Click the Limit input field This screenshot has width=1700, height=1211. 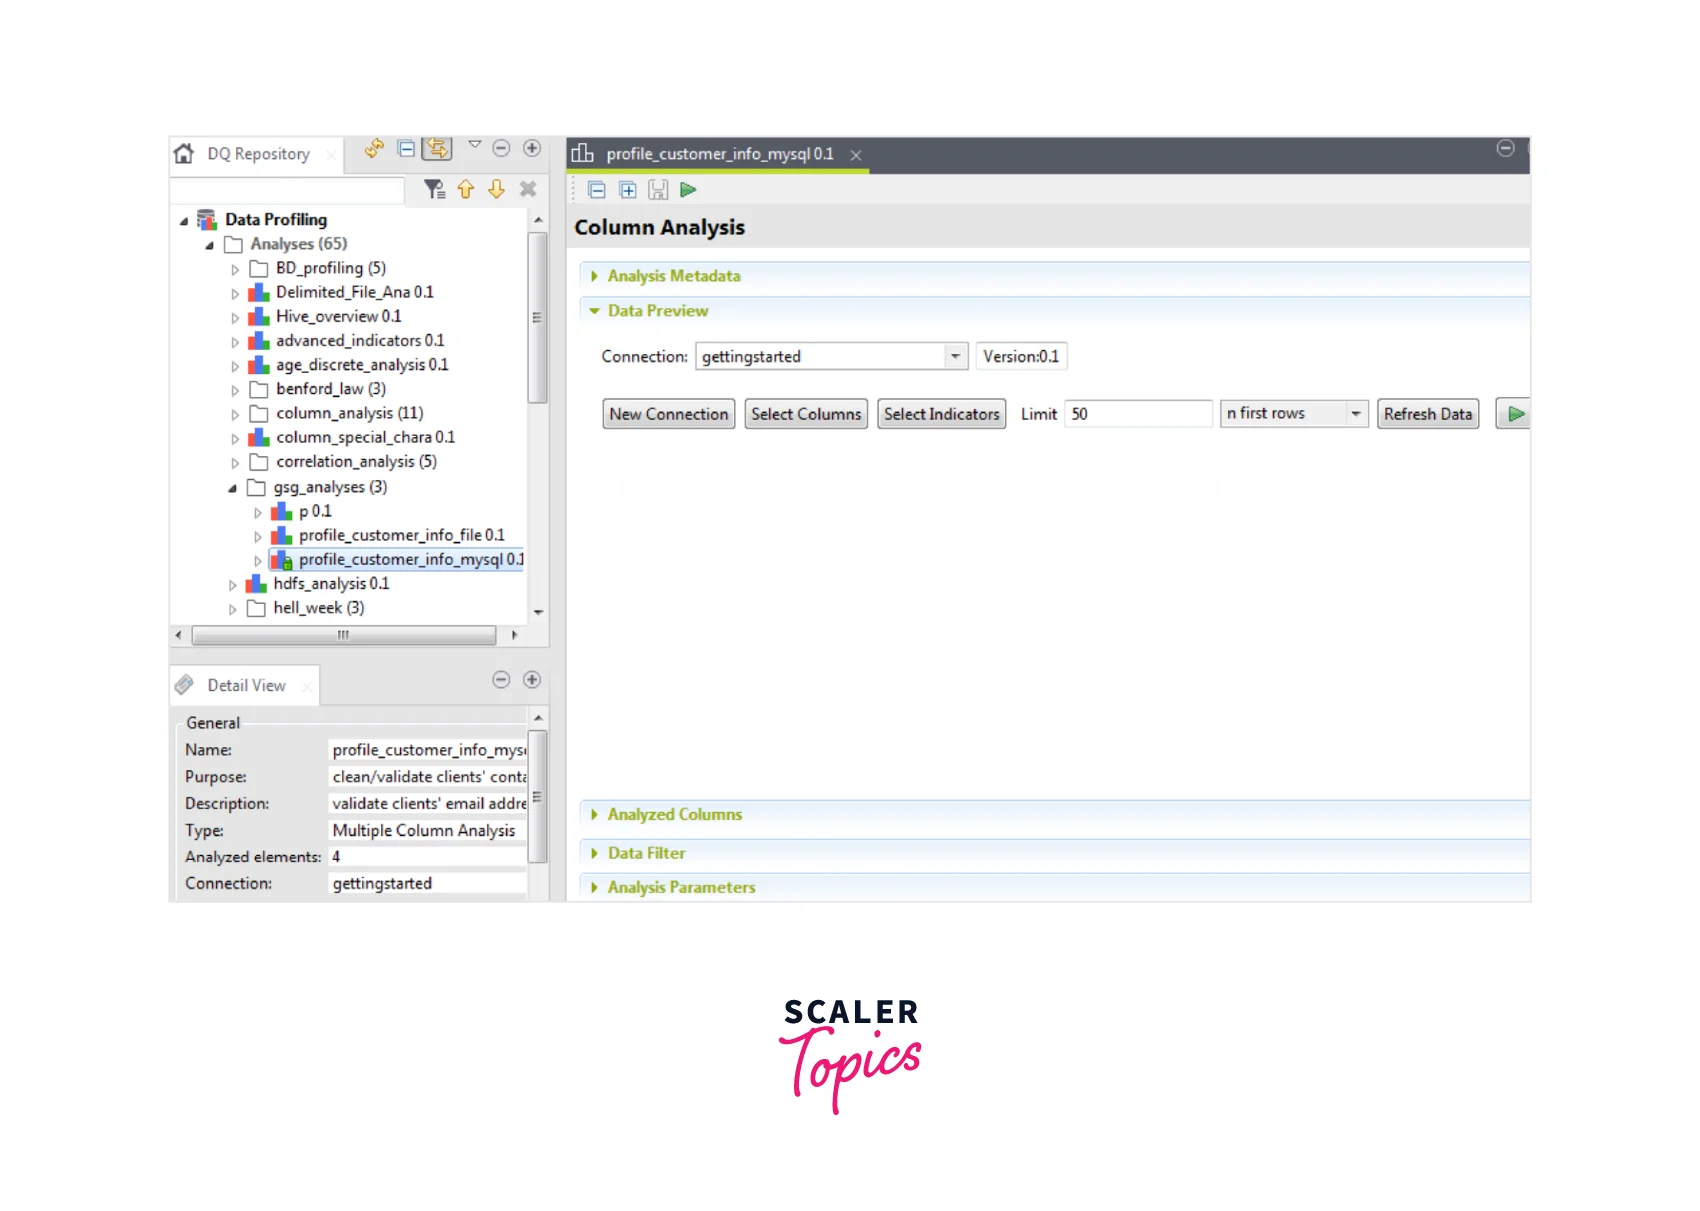click(x=1138, y=414)
